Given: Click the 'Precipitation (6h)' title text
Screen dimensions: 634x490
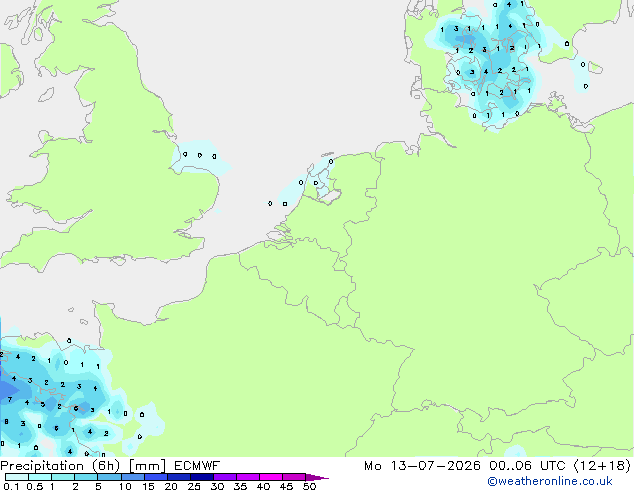Looking at the screenshot, I should 60,466.
